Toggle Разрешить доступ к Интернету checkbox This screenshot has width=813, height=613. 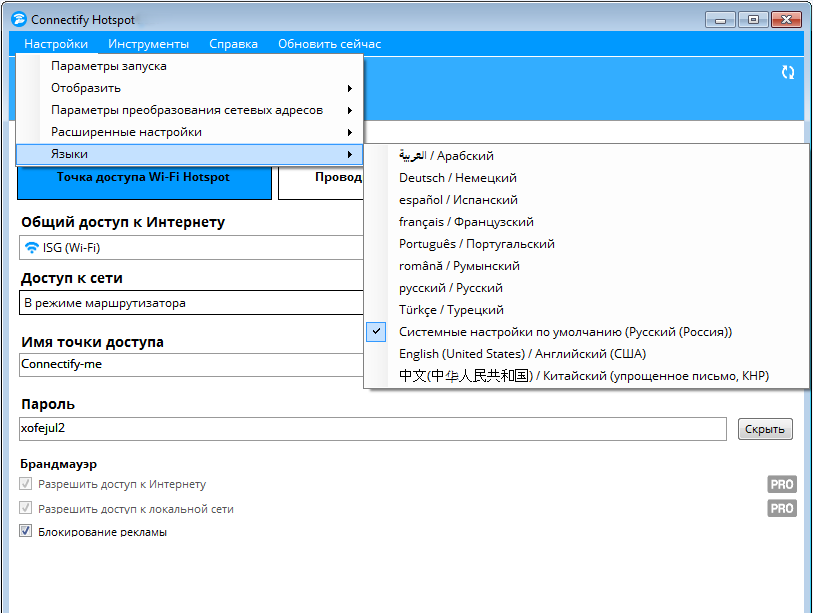tap(26, 484)
